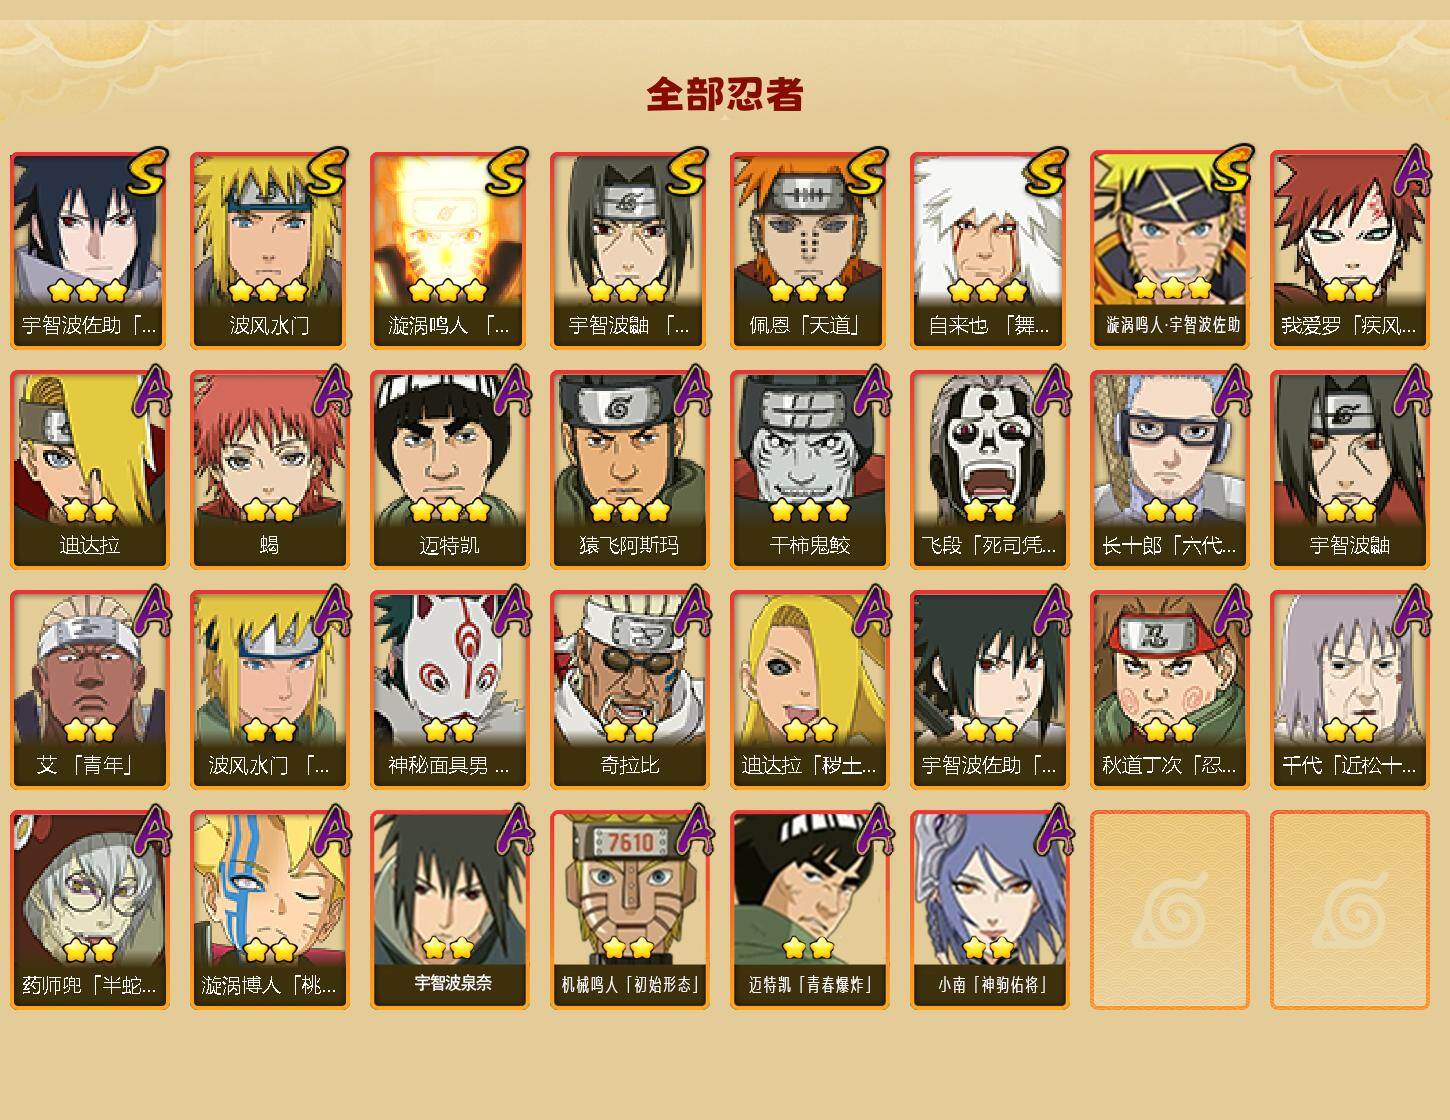Open the 机械鸣人「初始形态」 card
The height and width of the screenshot is (1120, 1450).
[629, 910]
